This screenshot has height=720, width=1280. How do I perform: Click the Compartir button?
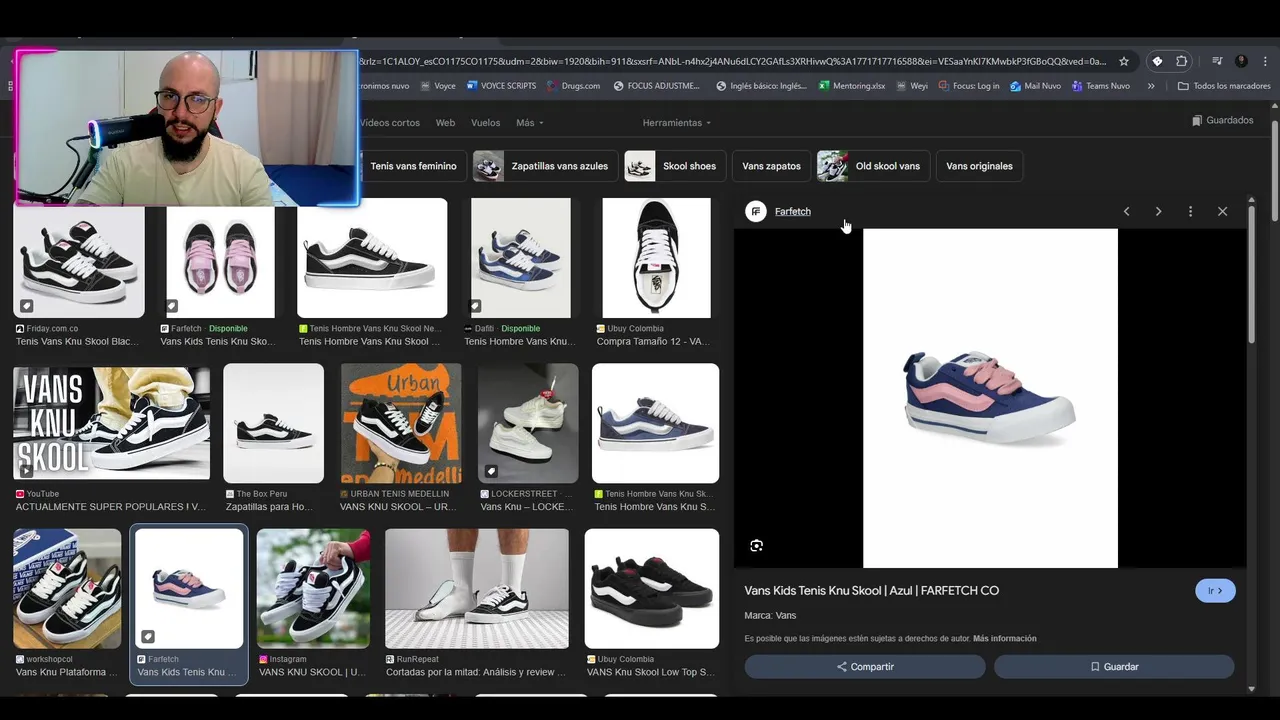tap(865, 667)
